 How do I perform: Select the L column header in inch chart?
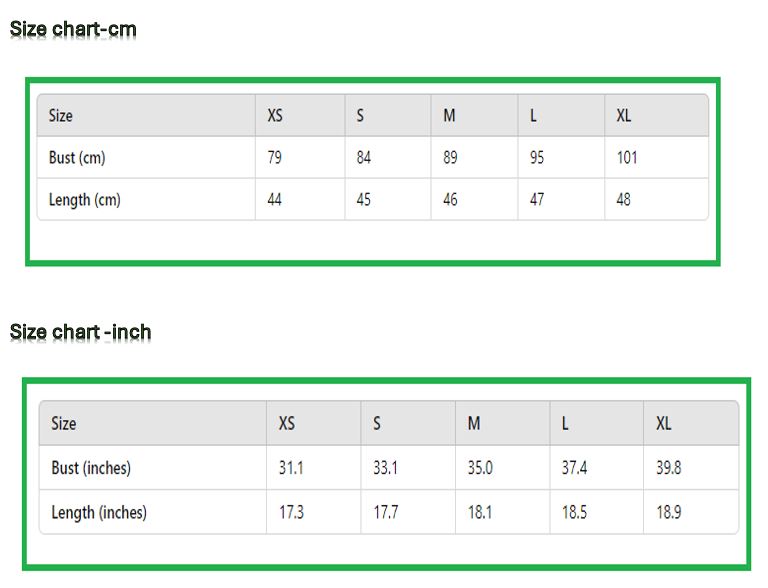tap(565, 424)
